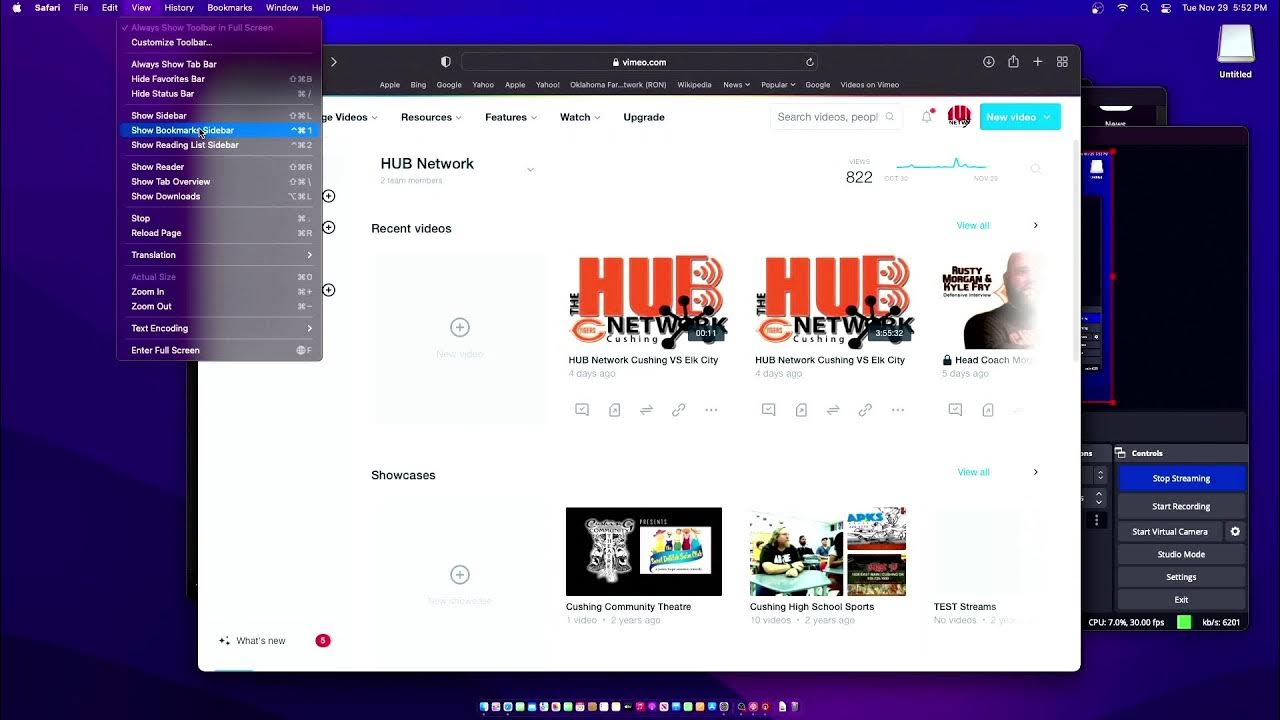Choose Enter Full Screen
Screen dimensions: 1280x720
(x=219, y=350)
